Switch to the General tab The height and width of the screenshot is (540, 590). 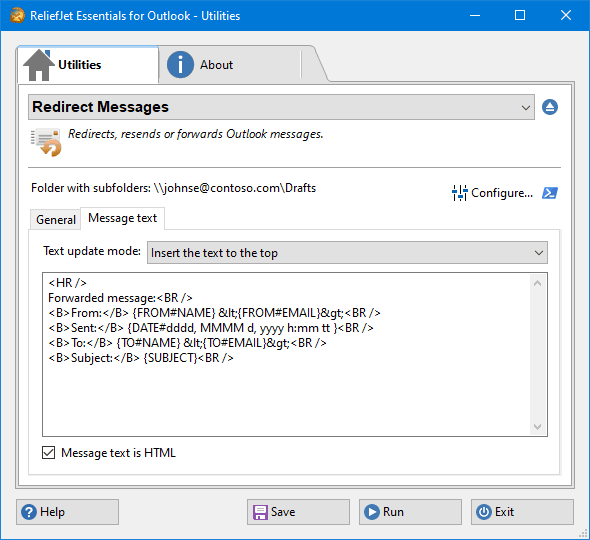[56, 219]
